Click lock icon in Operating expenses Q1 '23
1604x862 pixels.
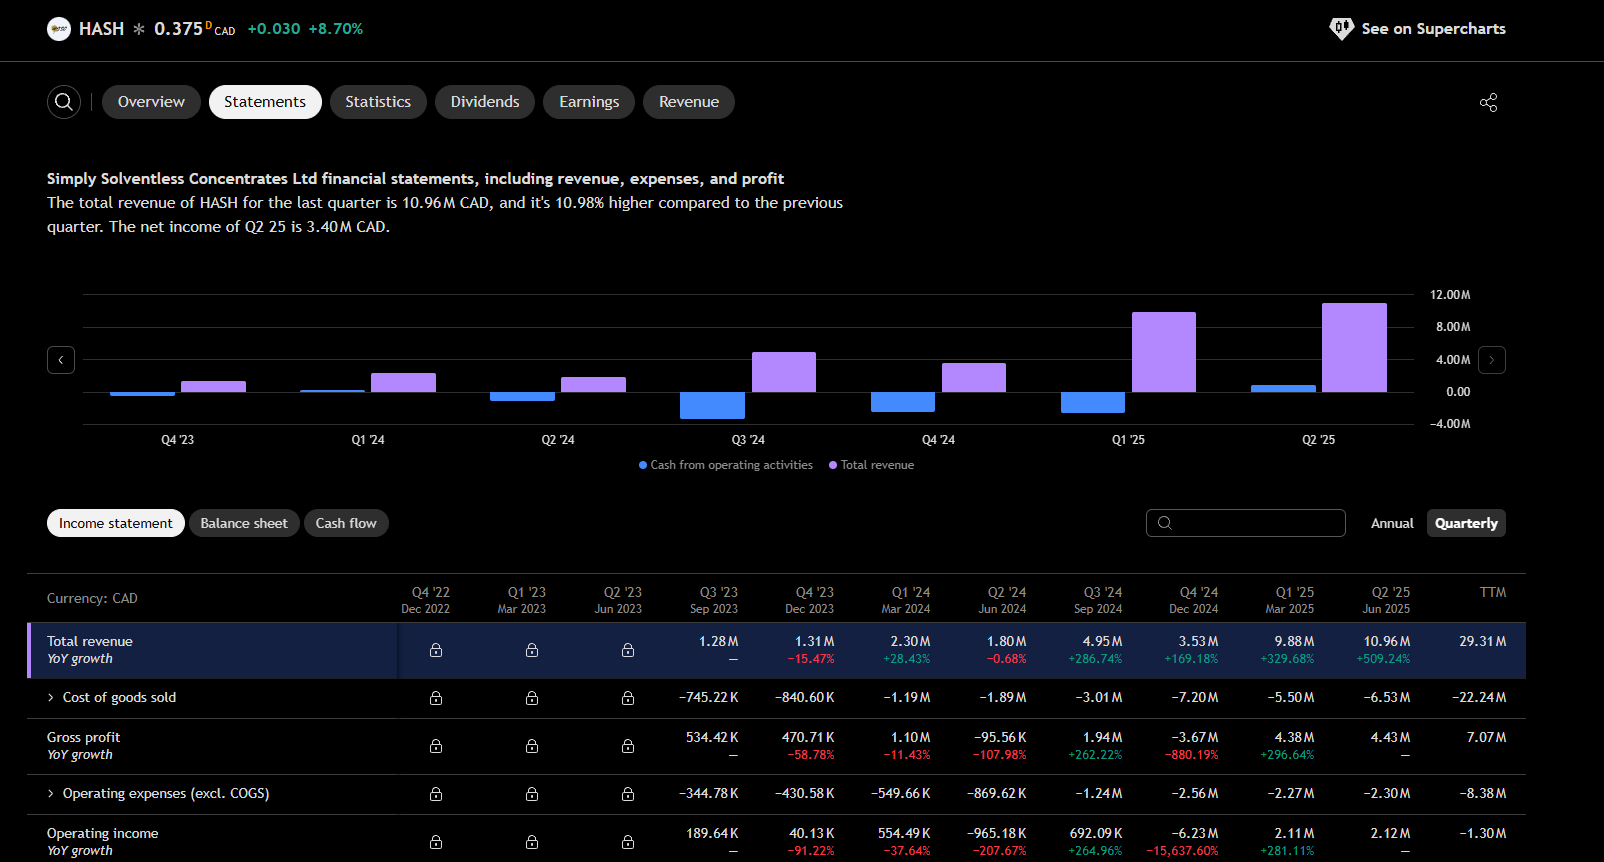click(x=532, y=794)
